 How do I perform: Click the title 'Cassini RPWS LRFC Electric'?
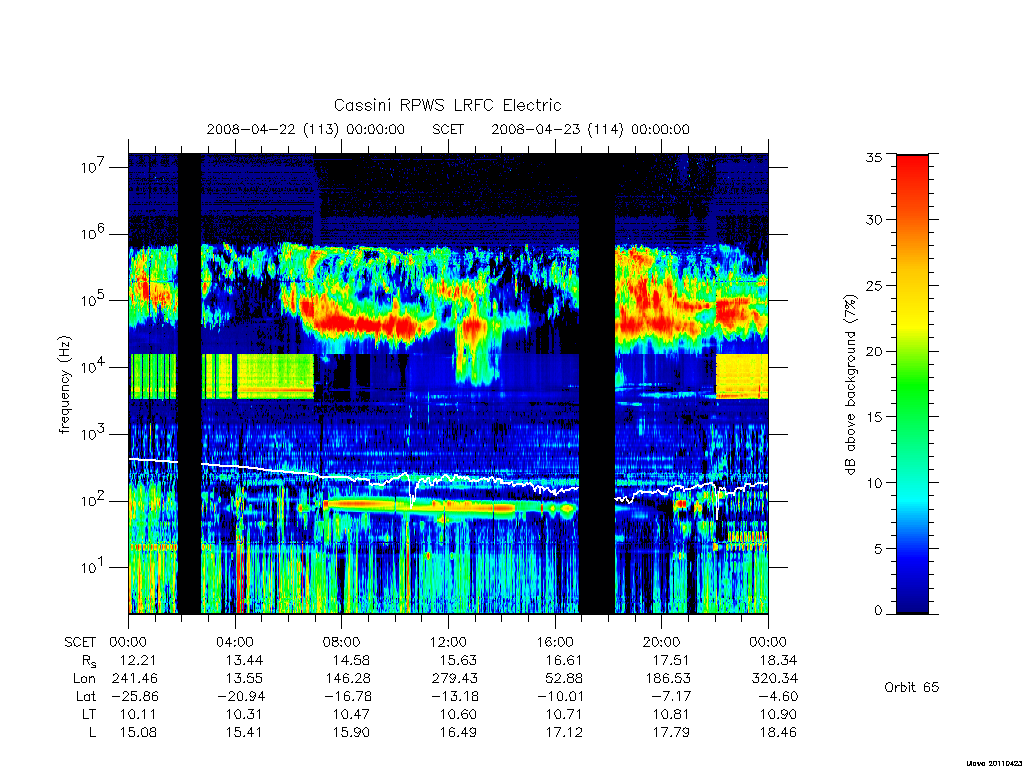tap(447, 105)
